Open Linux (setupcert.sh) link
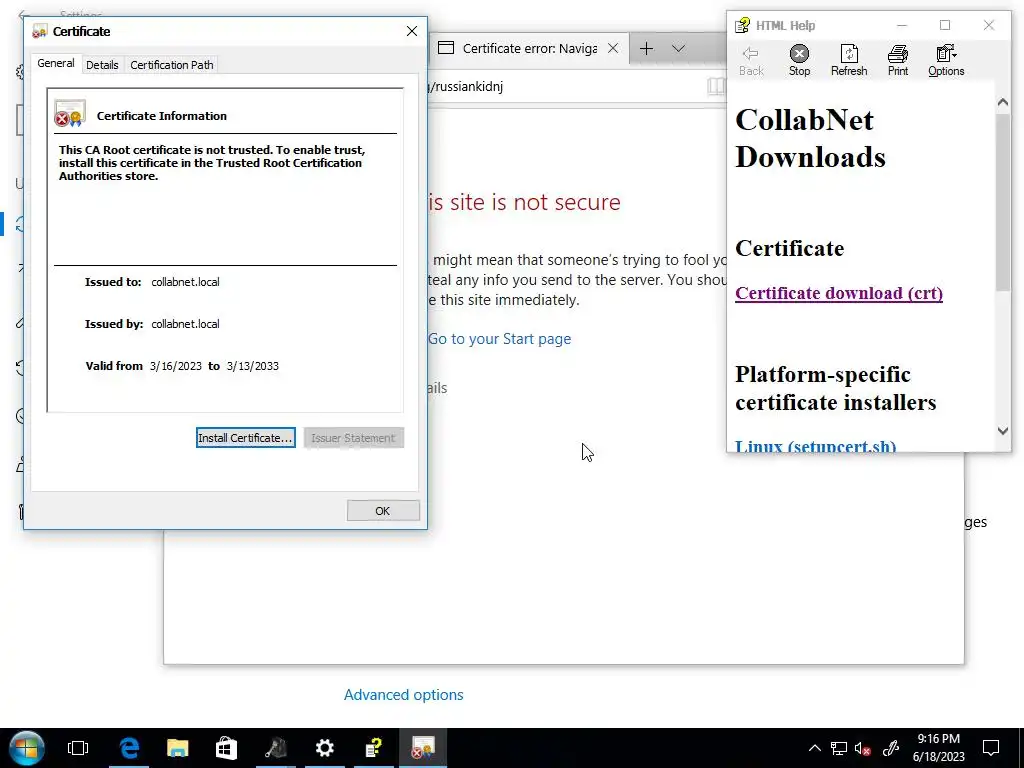1024x768 pixels. 816,446
